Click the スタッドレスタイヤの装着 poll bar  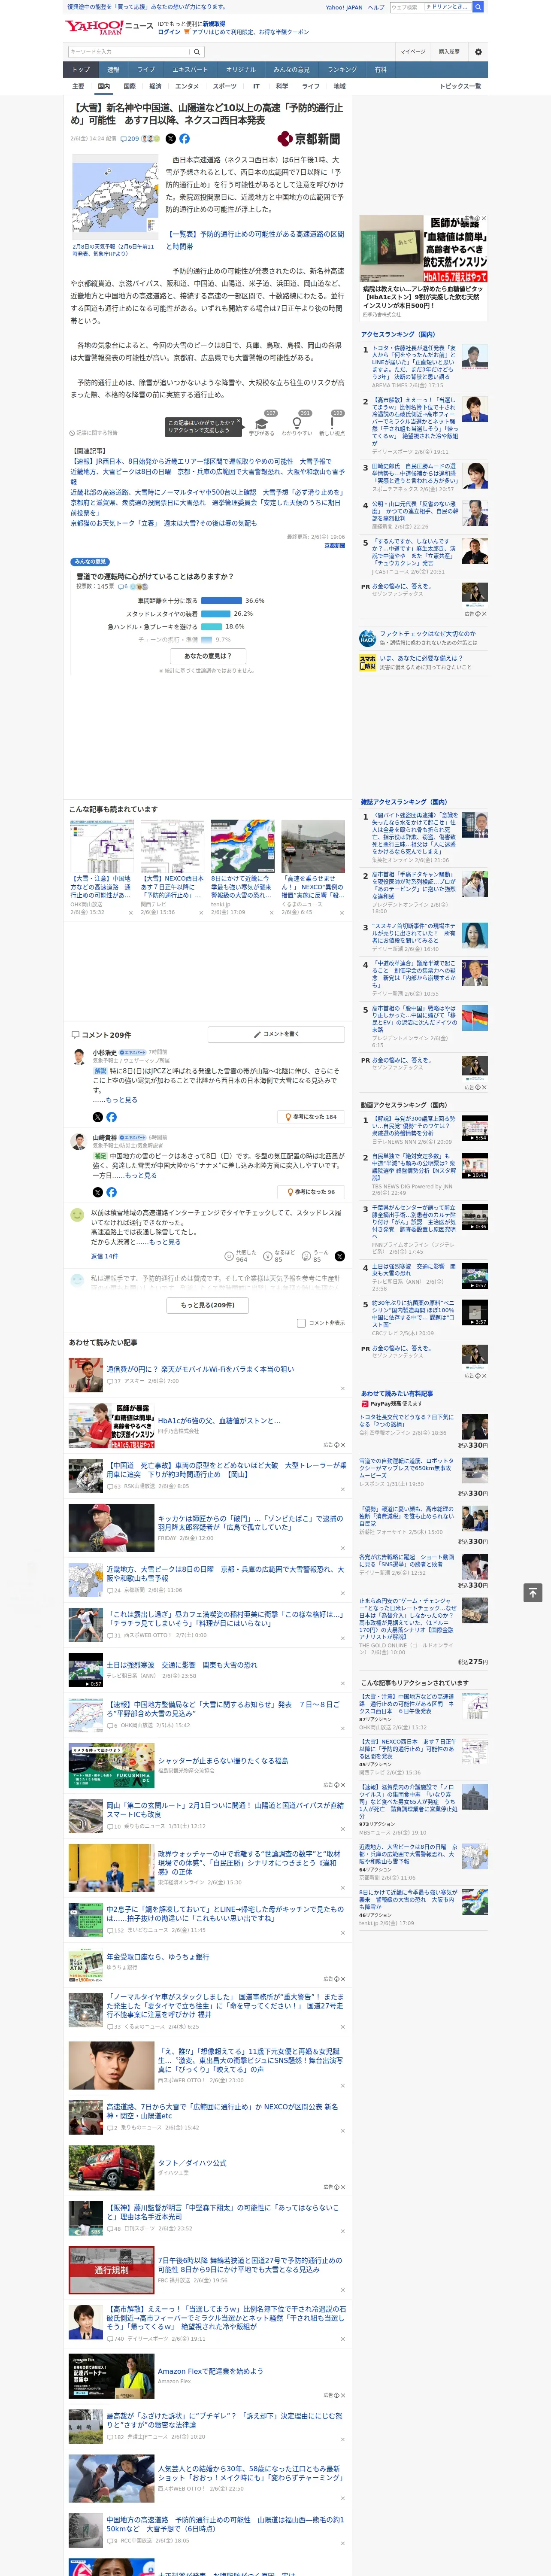point(216,613)
